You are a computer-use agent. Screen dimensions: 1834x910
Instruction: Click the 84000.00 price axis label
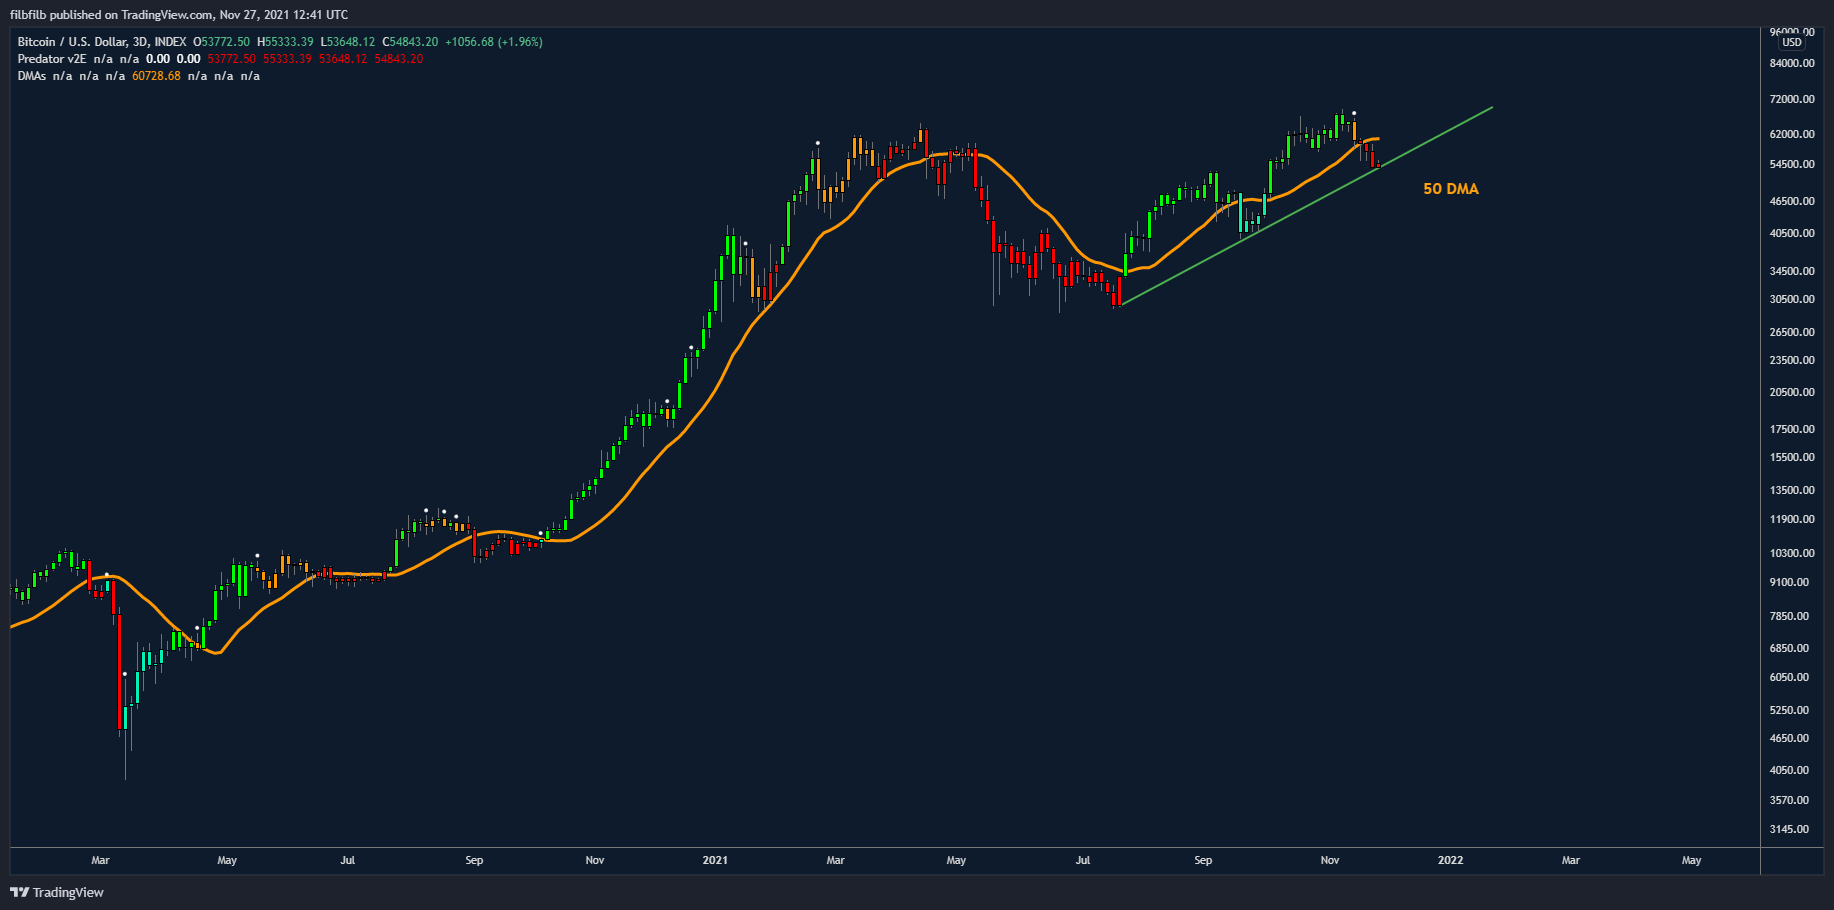point(1792,63)
